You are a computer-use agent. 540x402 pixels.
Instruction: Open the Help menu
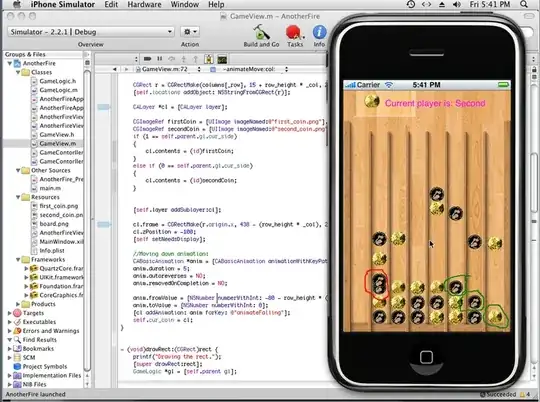point(216,4)
